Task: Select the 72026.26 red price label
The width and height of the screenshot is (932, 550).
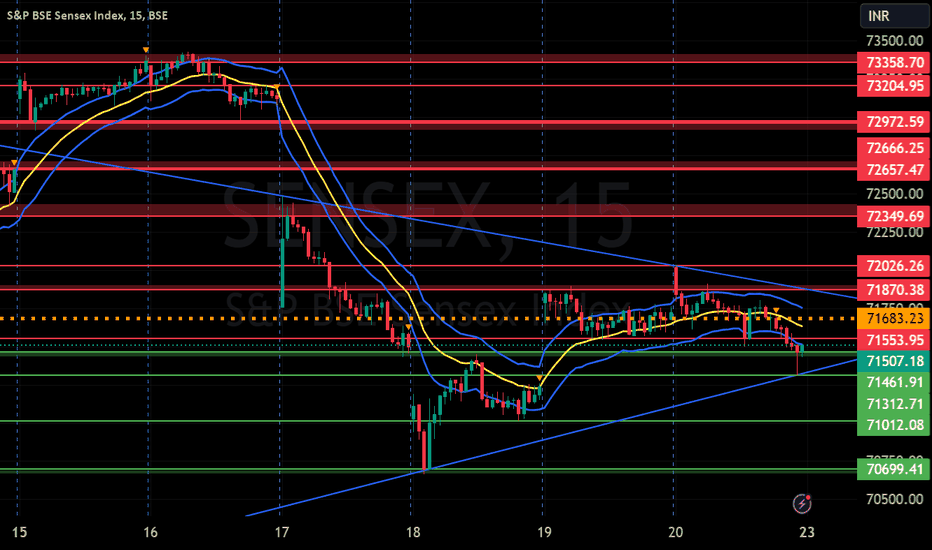Action: [x=894, y=266]
